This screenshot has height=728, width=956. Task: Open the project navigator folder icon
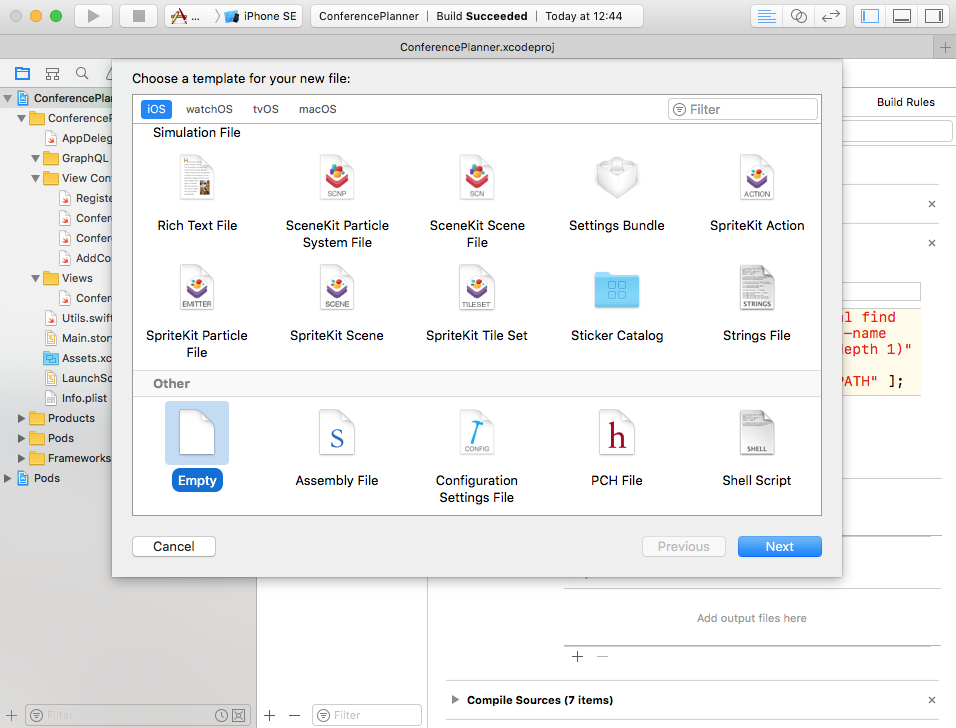coord(23,74)
